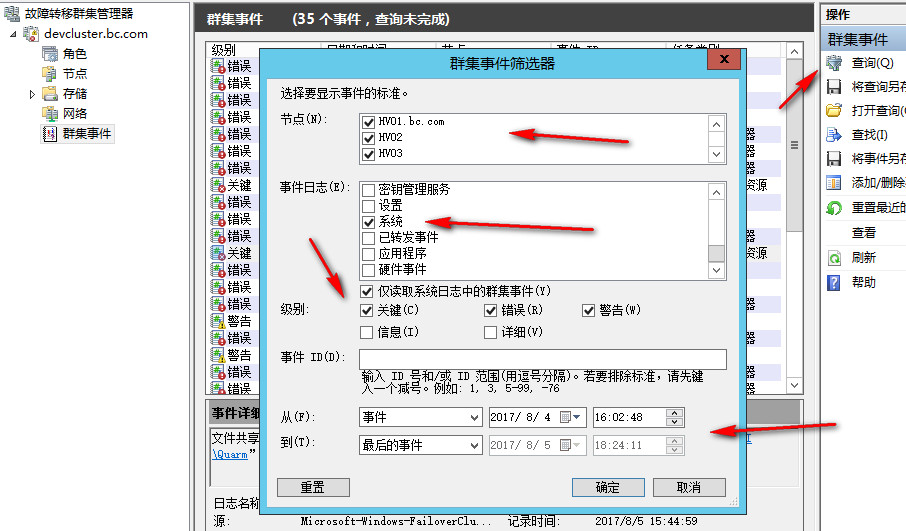Click the 查询(Q) action icon
The width and height of the screenshot is (906, 531).
point(834,62)
